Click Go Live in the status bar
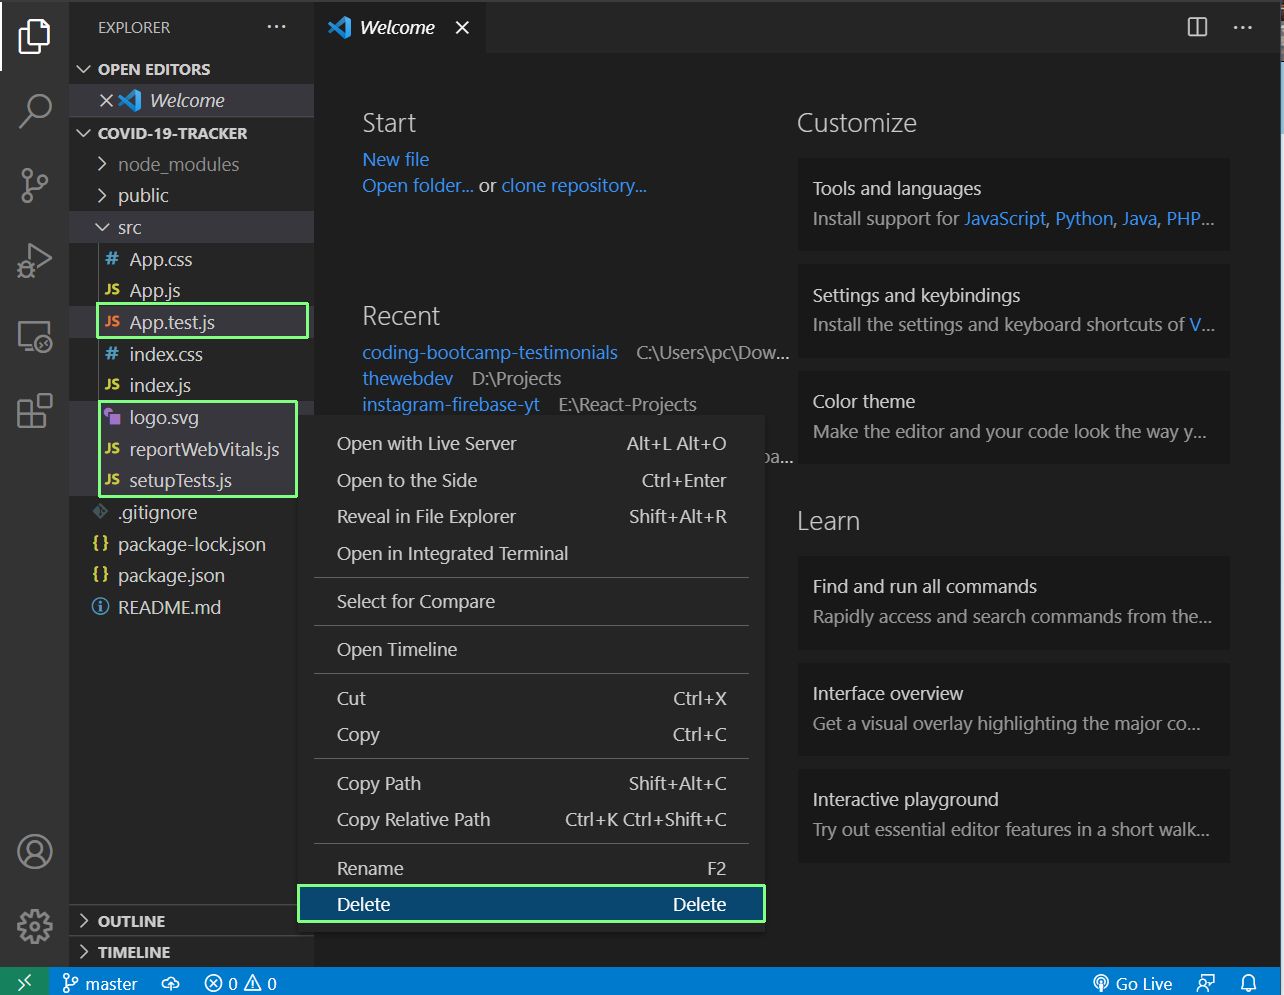Image resolution: width=1284 pixels, height=995 pixels. (1132, 983)
